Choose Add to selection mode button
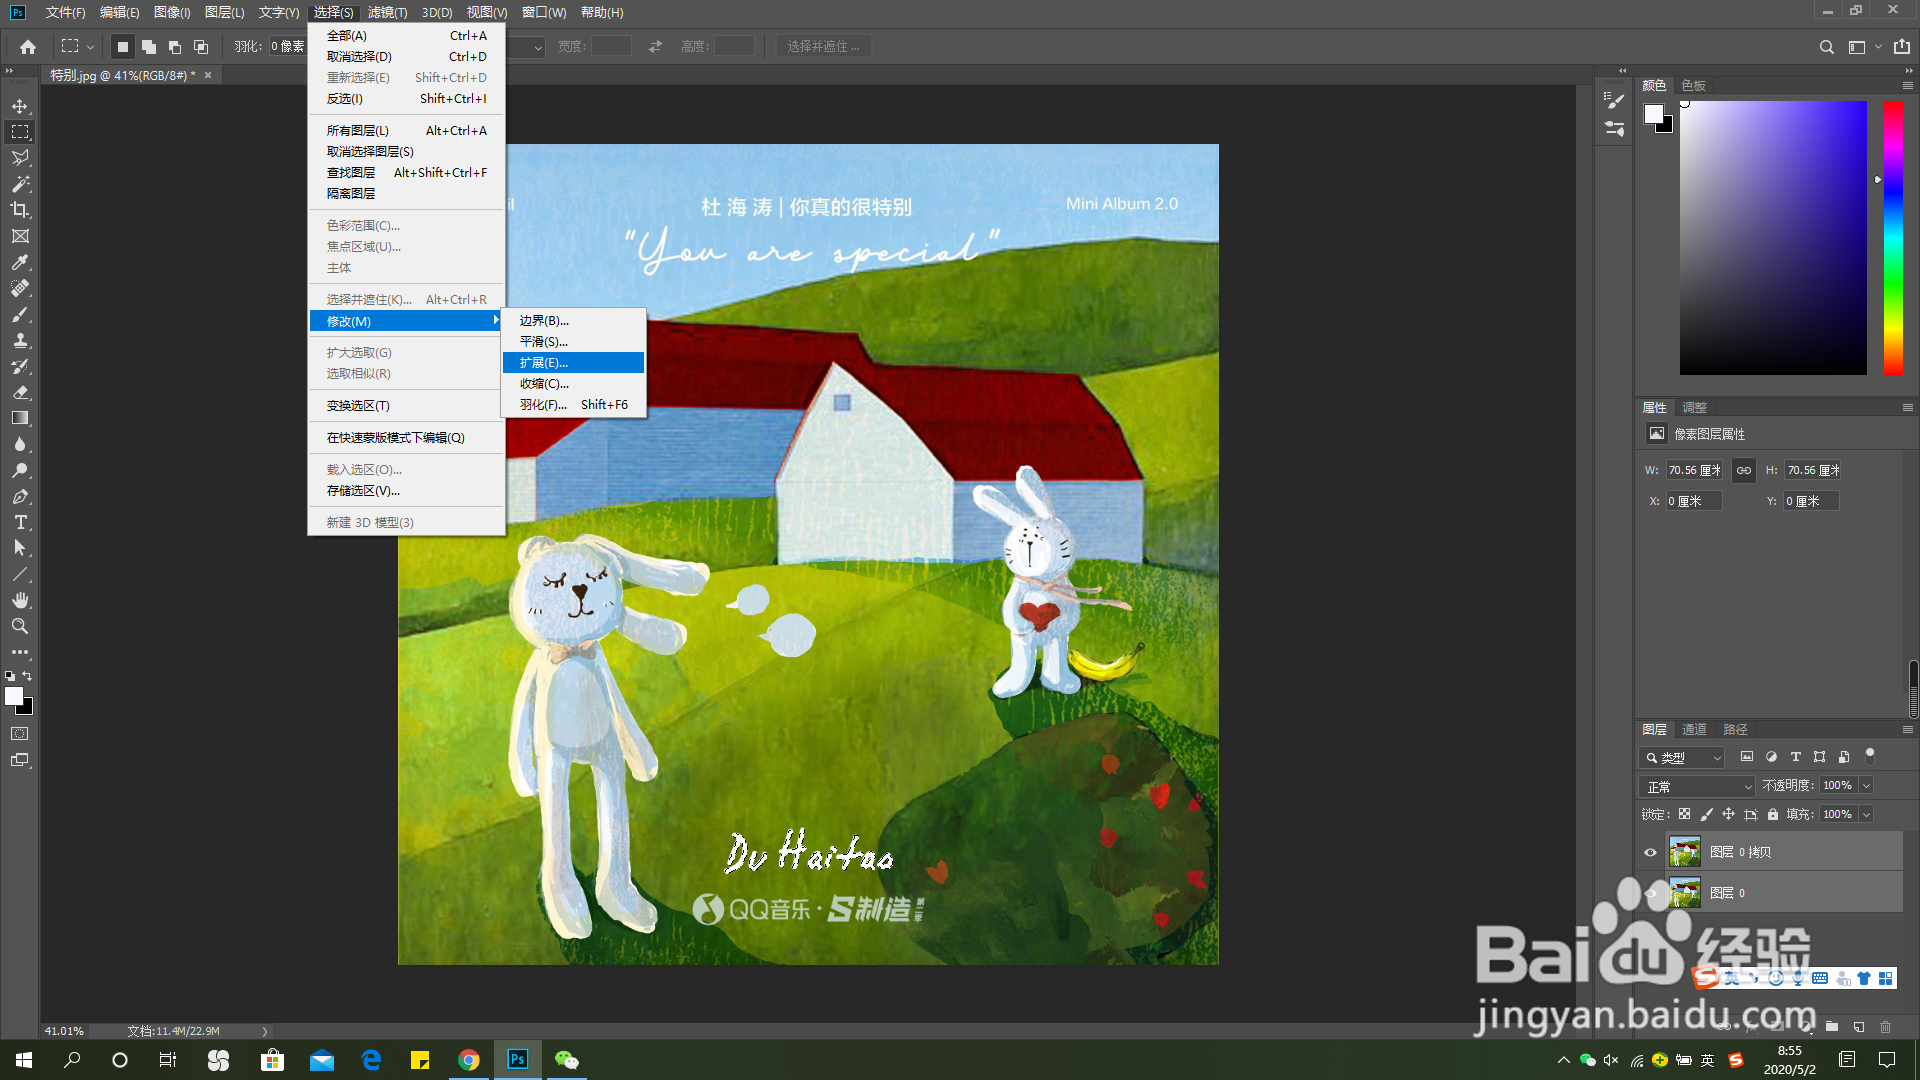Image resolution: width=1920 pixels, height=1080 pixels. tap(149, 47)
